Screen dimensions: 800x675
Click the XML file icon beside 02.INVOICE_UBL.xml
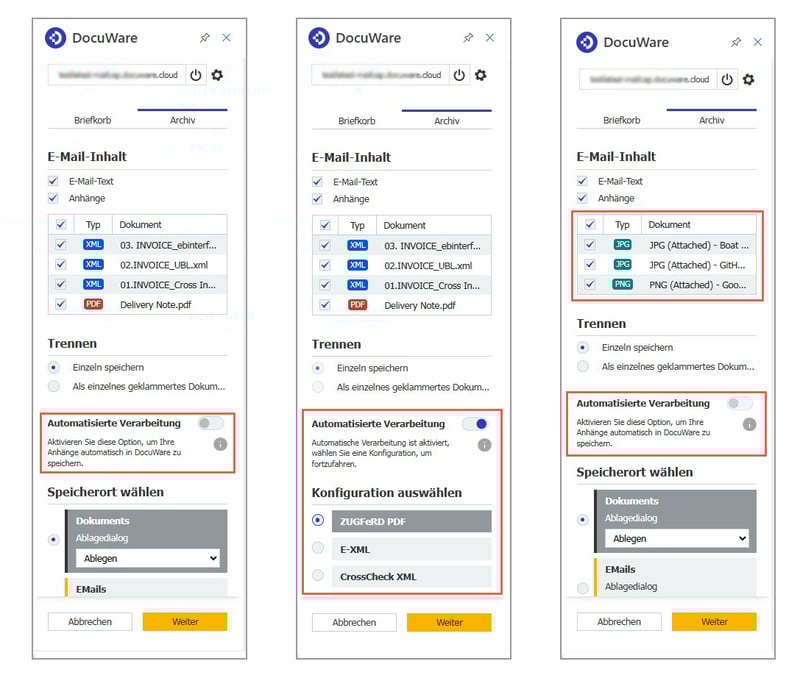click(94, 265)
